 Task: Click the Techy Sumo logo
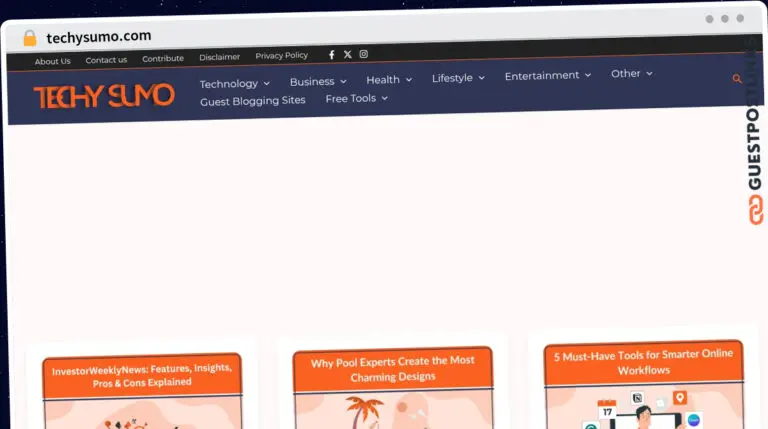pyautogui.click(x=104, y=96)
